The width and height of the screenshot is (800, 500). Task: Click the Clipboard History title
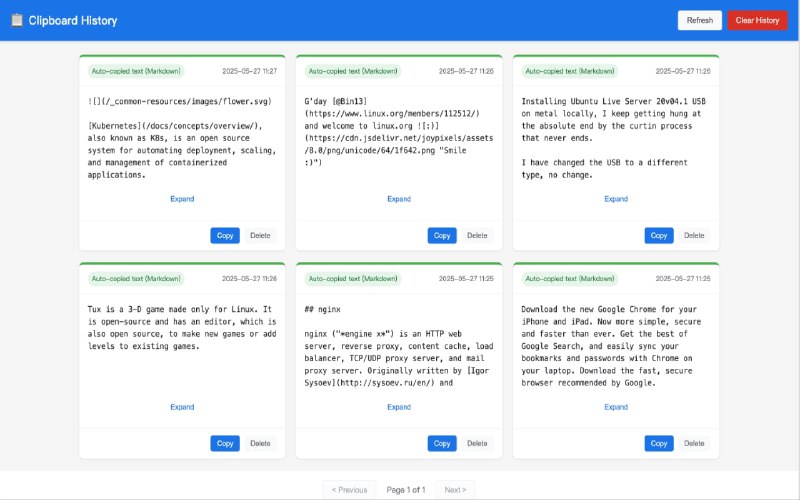[73, 20]
